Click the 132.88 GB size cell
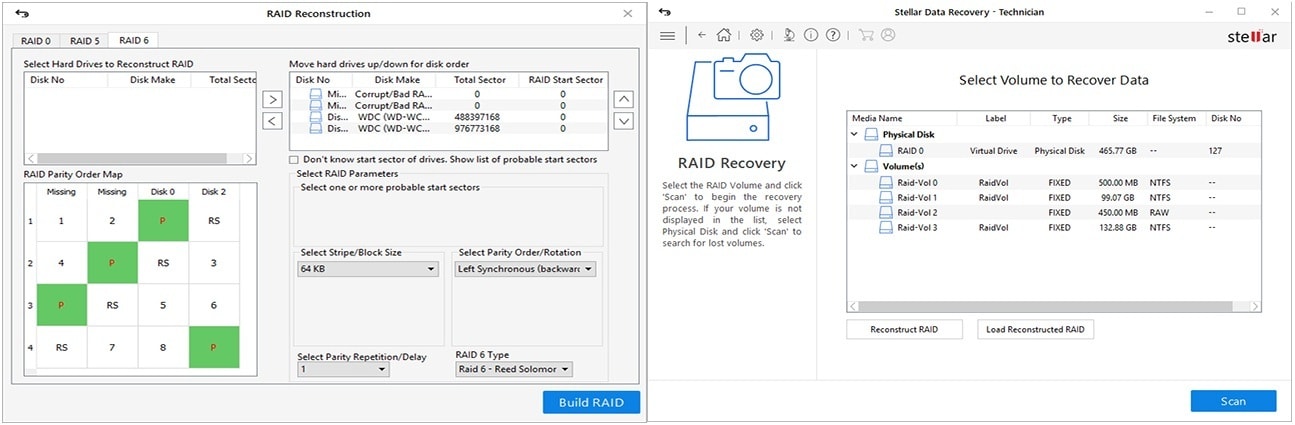Viewport: 1295px width, 425px height. pyautogui.click(x=1118, y=228)
